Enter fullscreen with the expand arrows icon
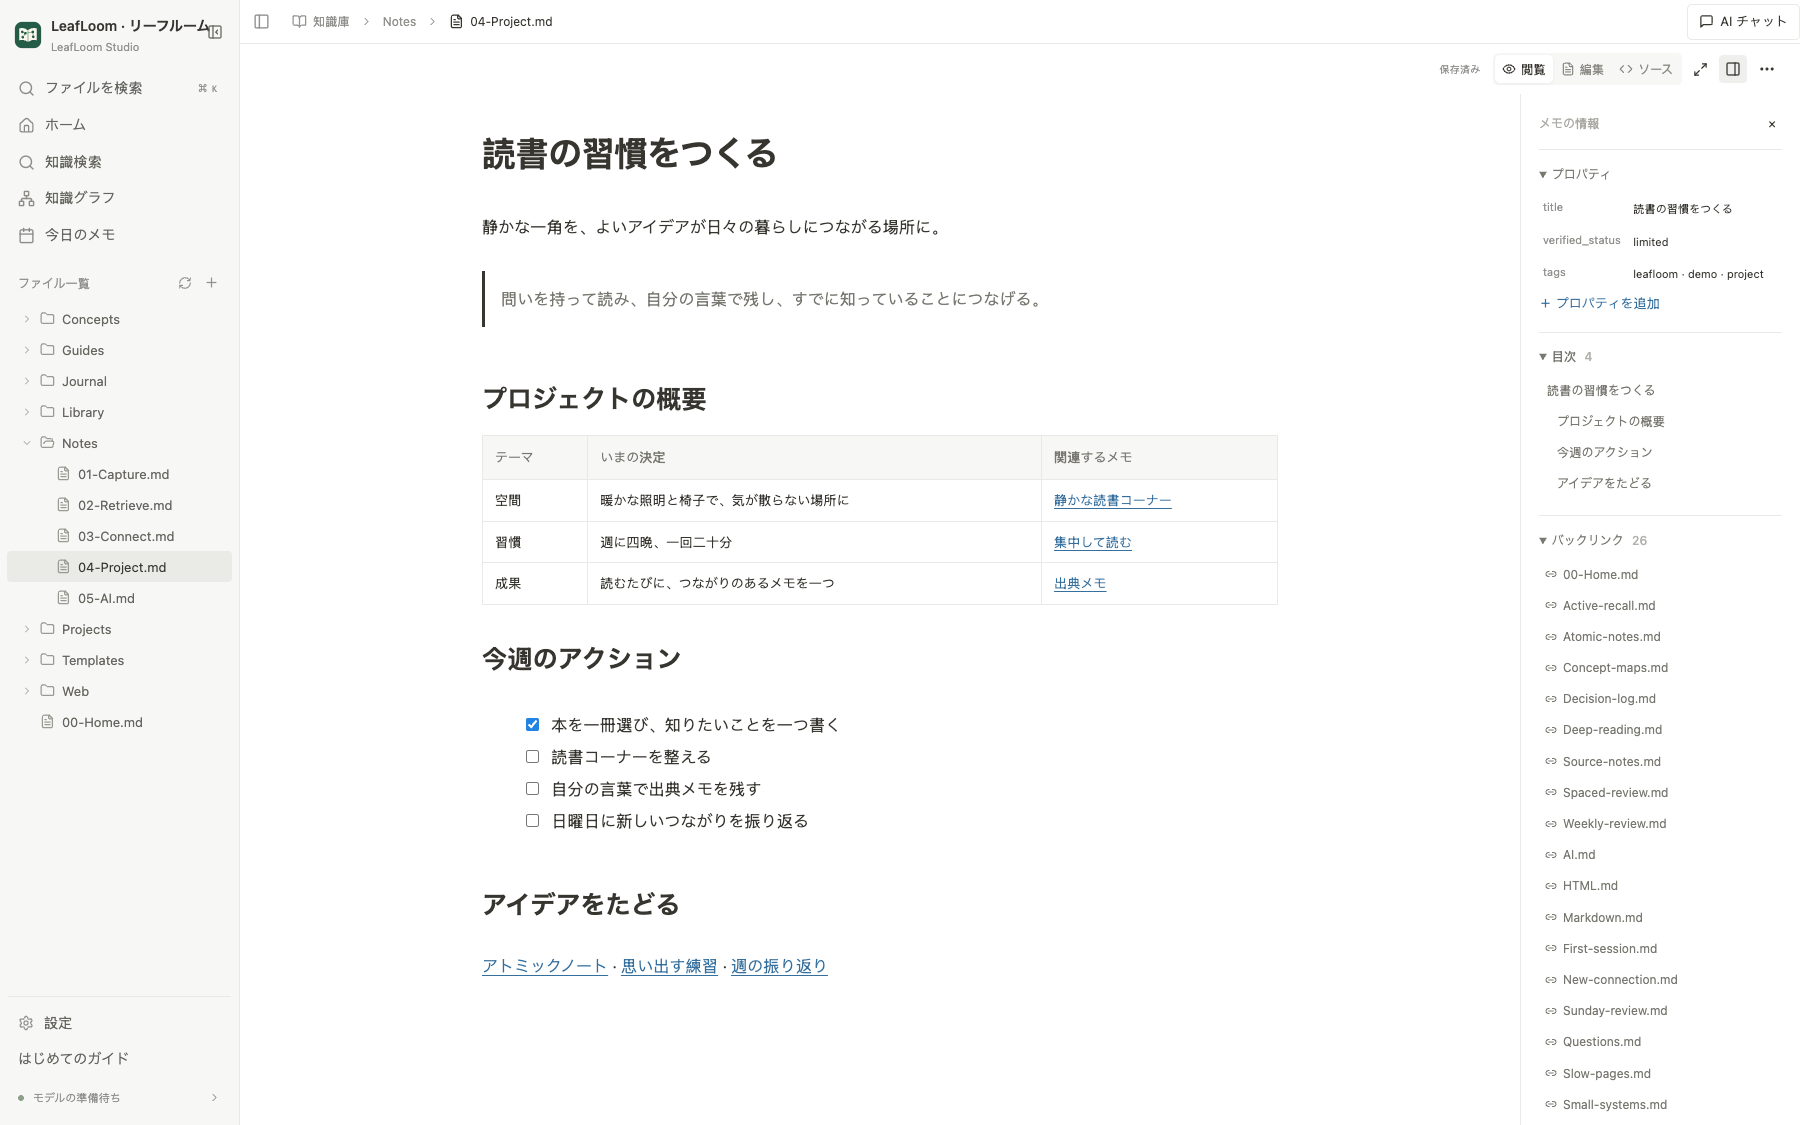The height and width of the screenshot is (1125, 1800). point(1700,69)
